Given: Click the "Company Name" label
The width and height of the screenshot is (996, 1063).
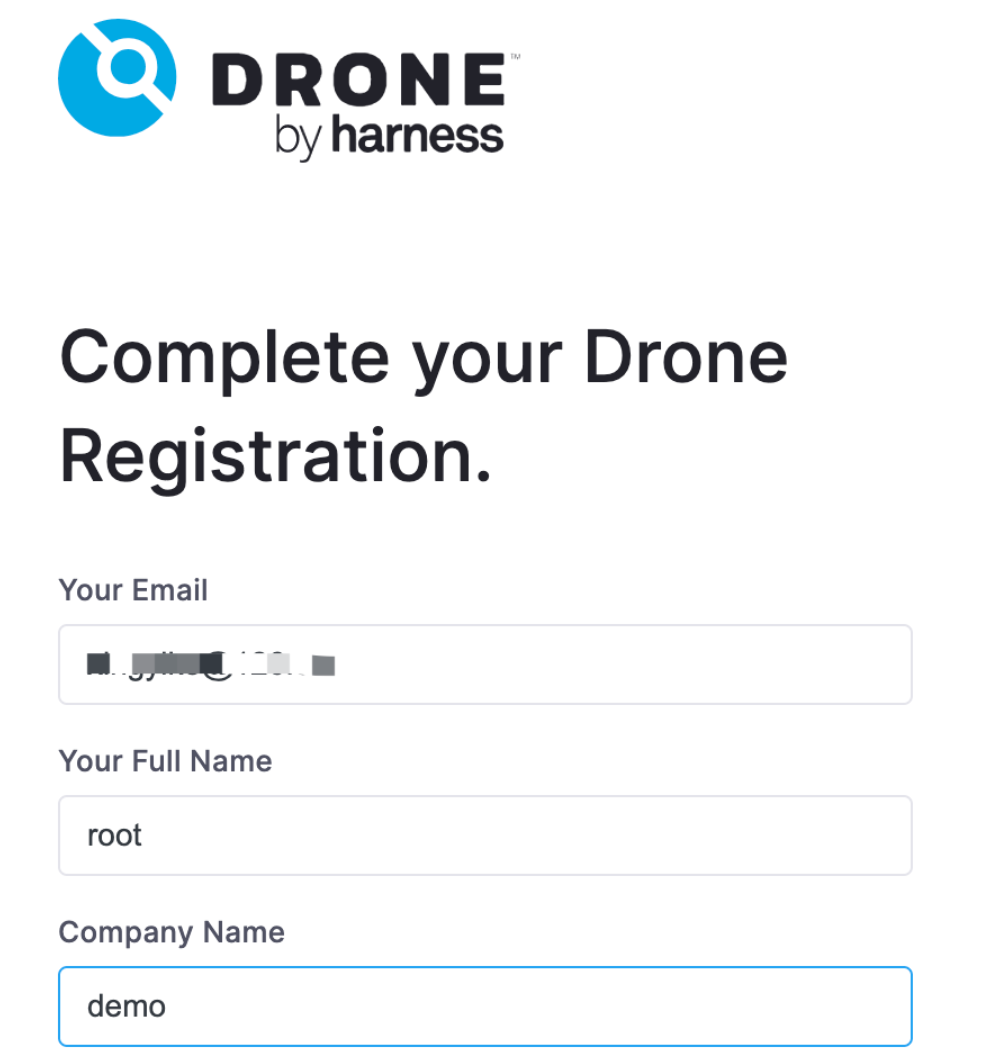Looking at the screenshot, I should pyautogui.click(x=171, y=932).
